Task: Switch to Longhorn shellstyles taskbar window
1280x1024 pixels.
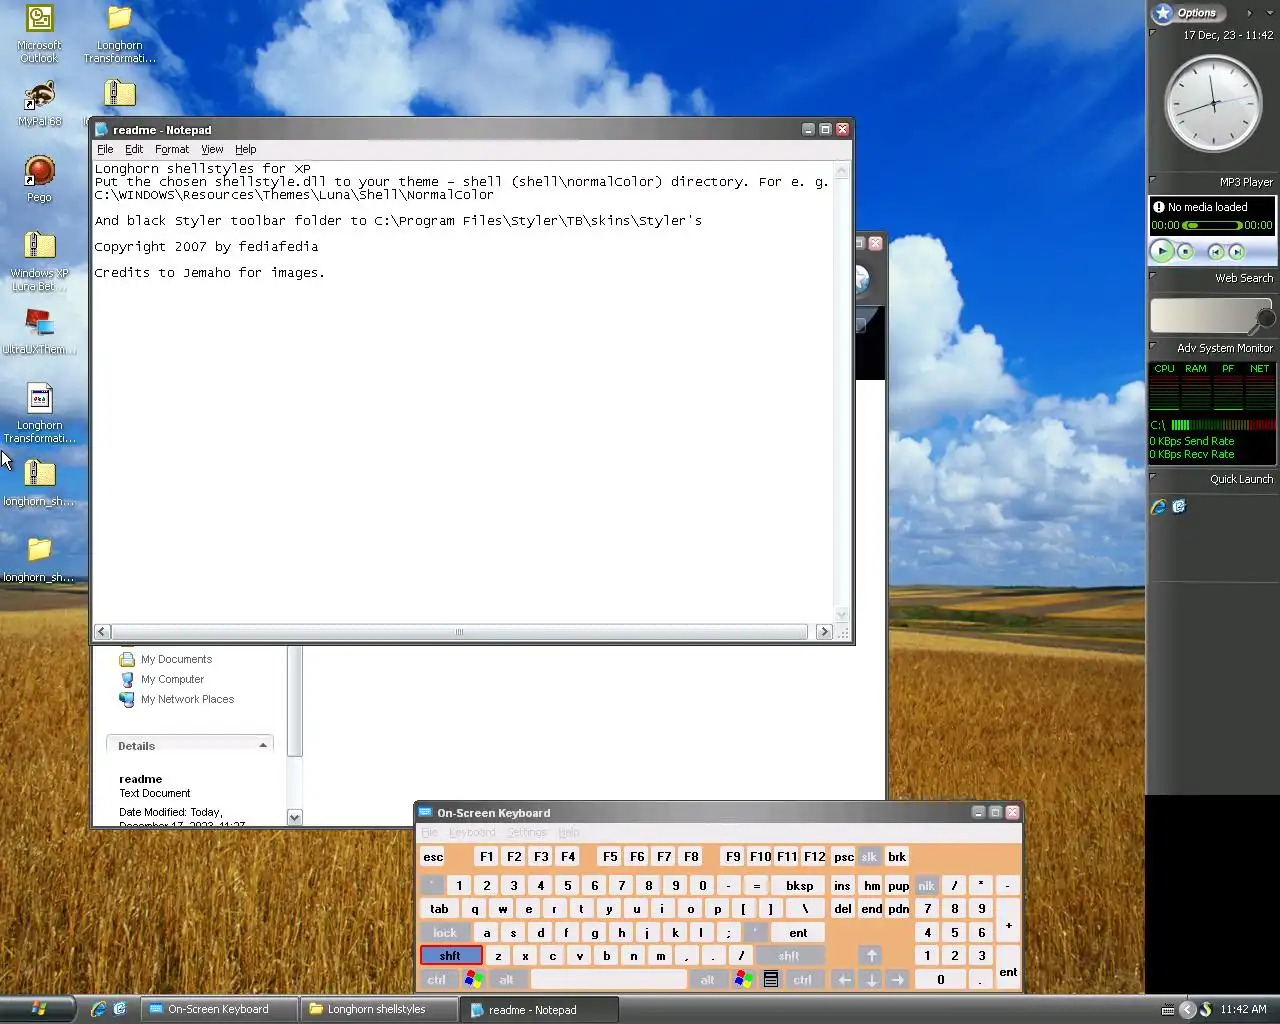Action: tap(379, 1009)
